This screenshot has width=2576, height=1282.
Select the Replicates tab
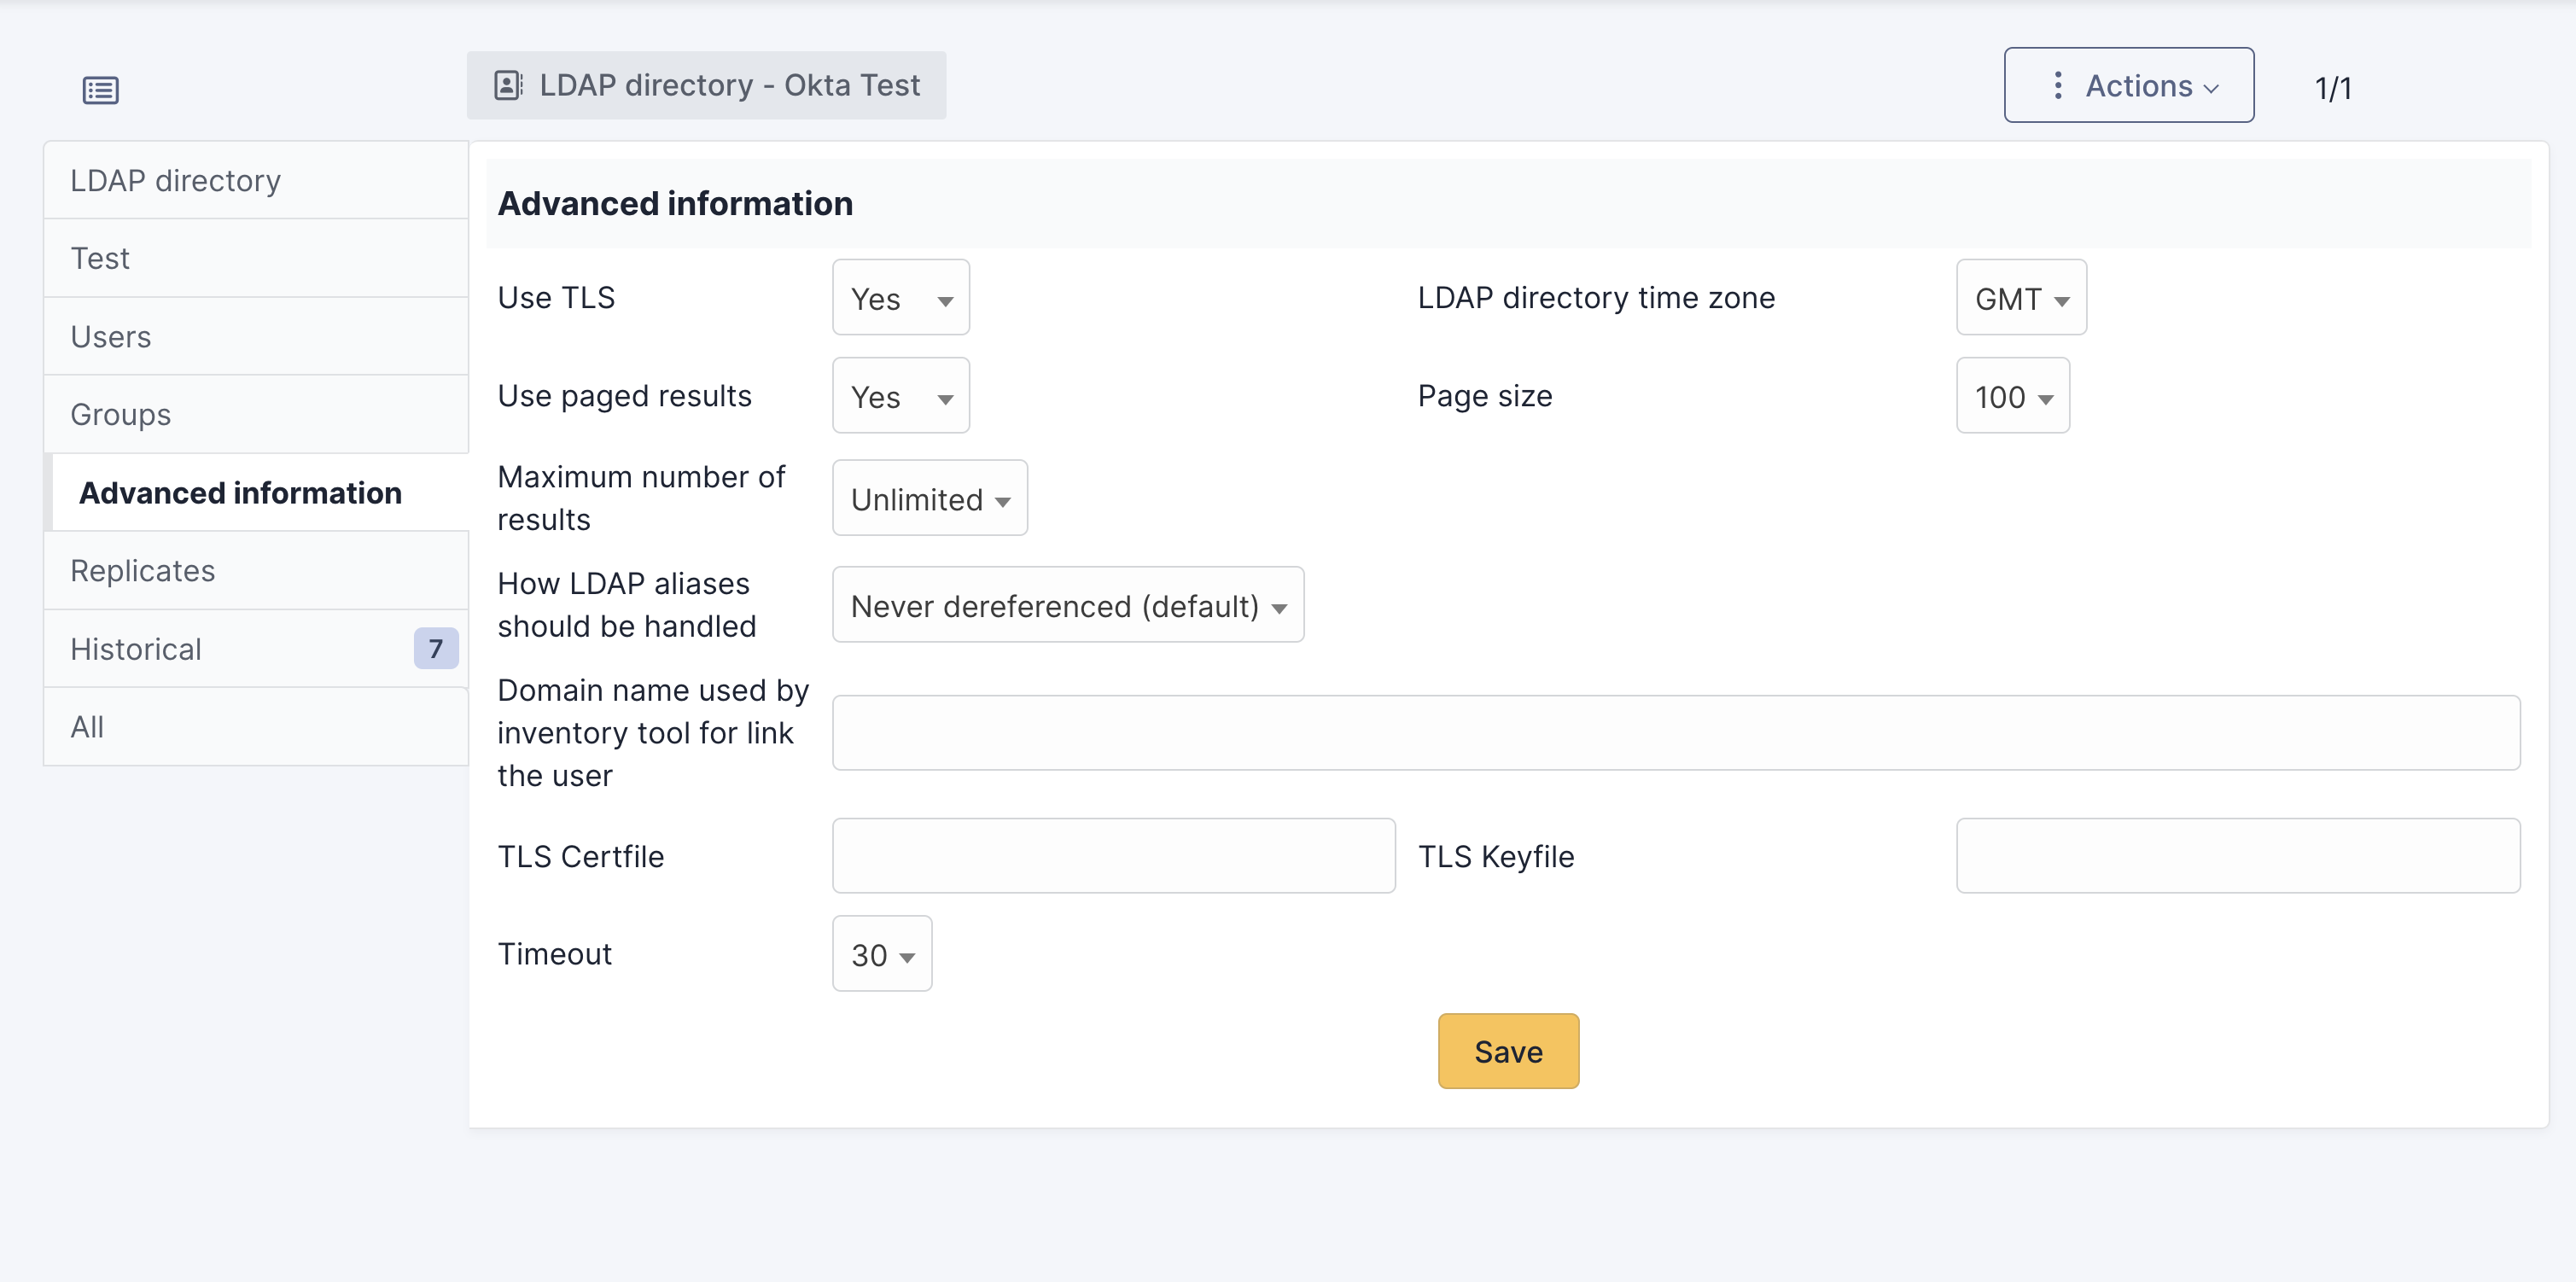[143, 571]
